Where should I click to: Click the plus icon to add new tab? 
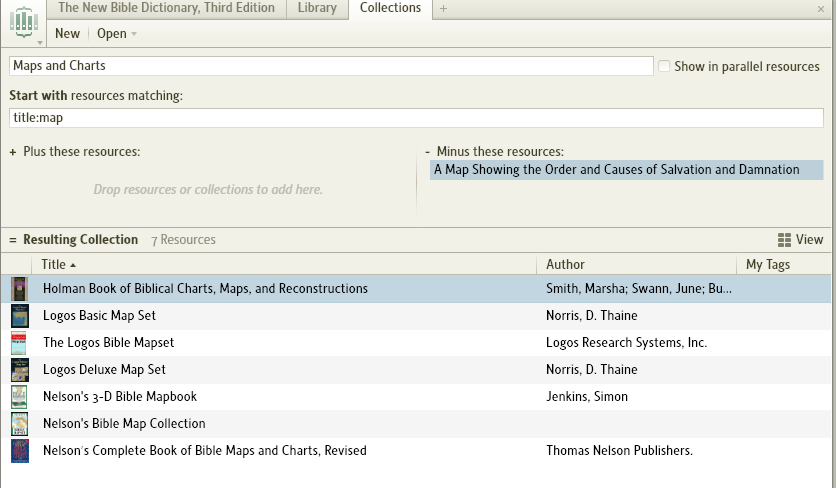coord(443,9)
